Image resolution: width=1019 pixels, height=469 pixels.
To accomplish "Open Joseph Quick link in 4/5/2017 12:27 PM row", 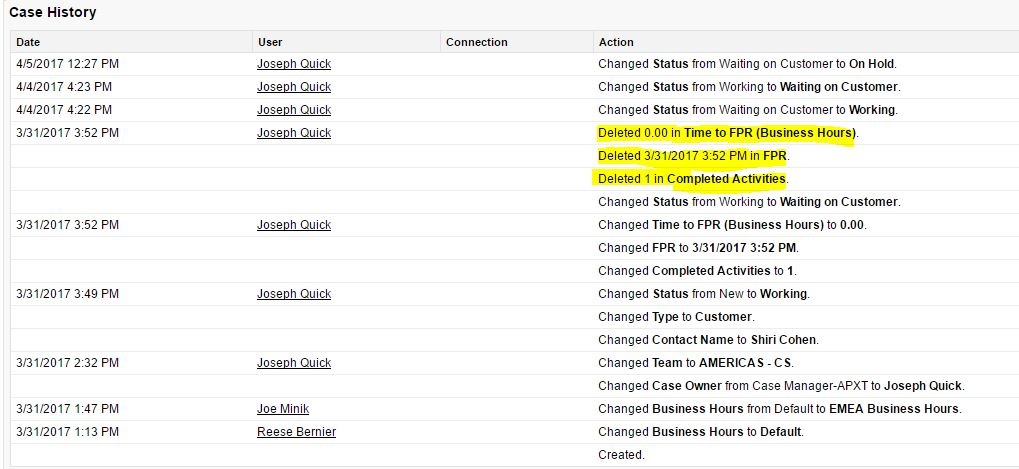I will [x=294, y=64].
